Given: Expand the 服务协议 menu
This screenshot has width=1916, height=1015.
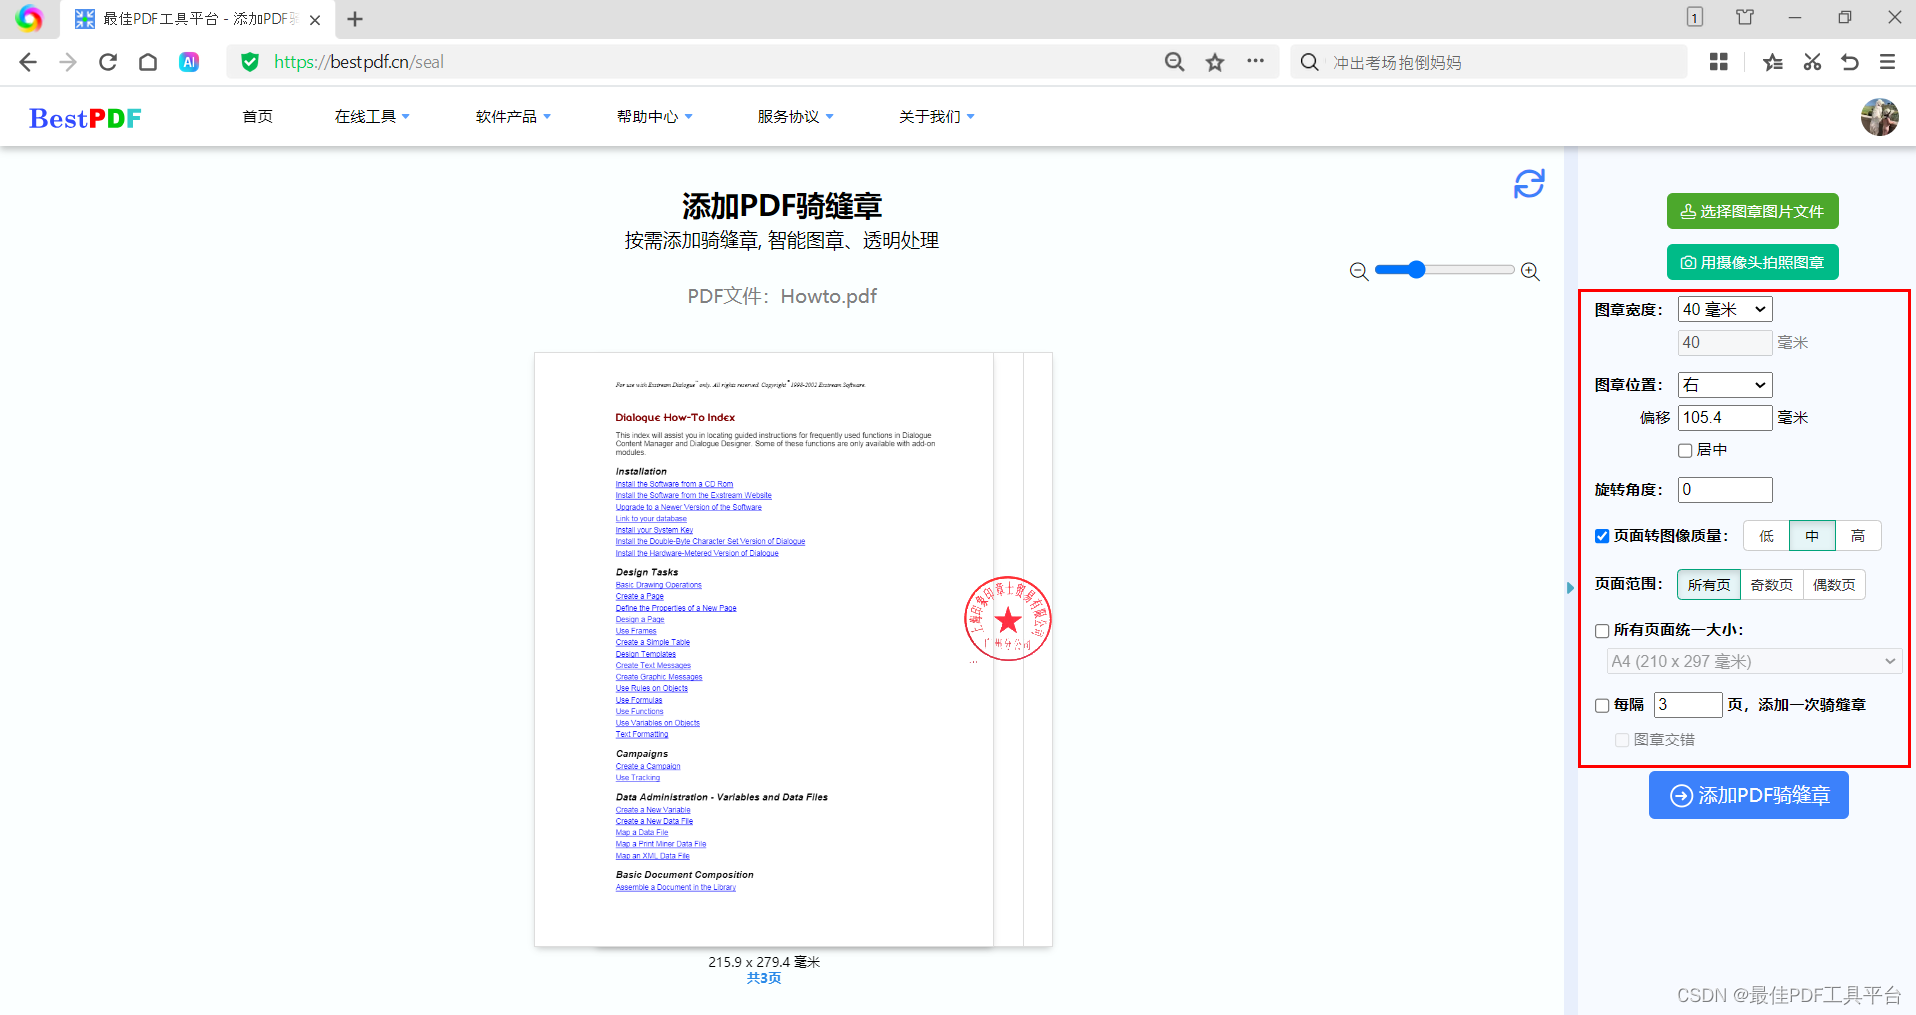Looking at the screenshot, I should pyautogui.click(x=795, y=117).
